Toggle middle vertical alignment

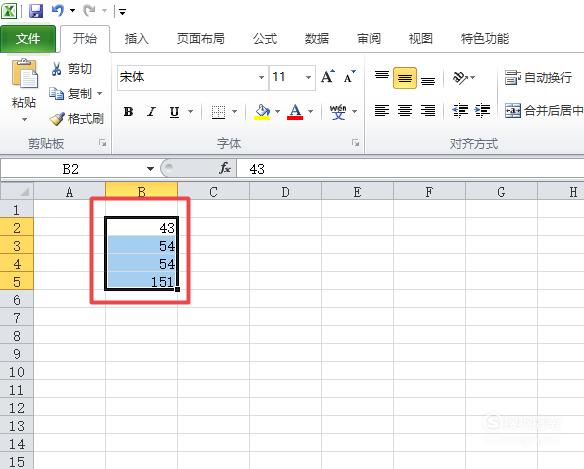tap(405, 78)
